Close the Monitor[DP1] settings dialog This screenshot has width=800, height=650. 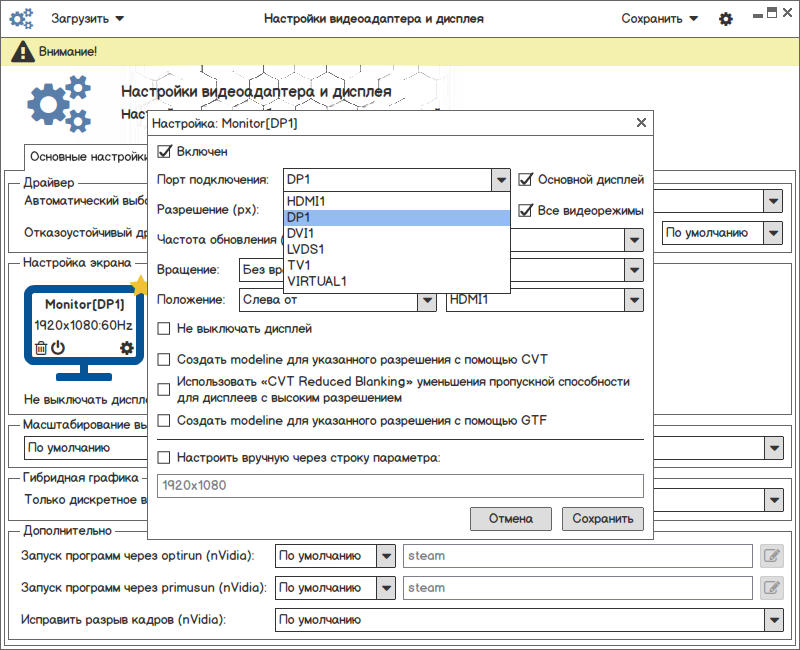pyautogui.click(x=641, y=123)
